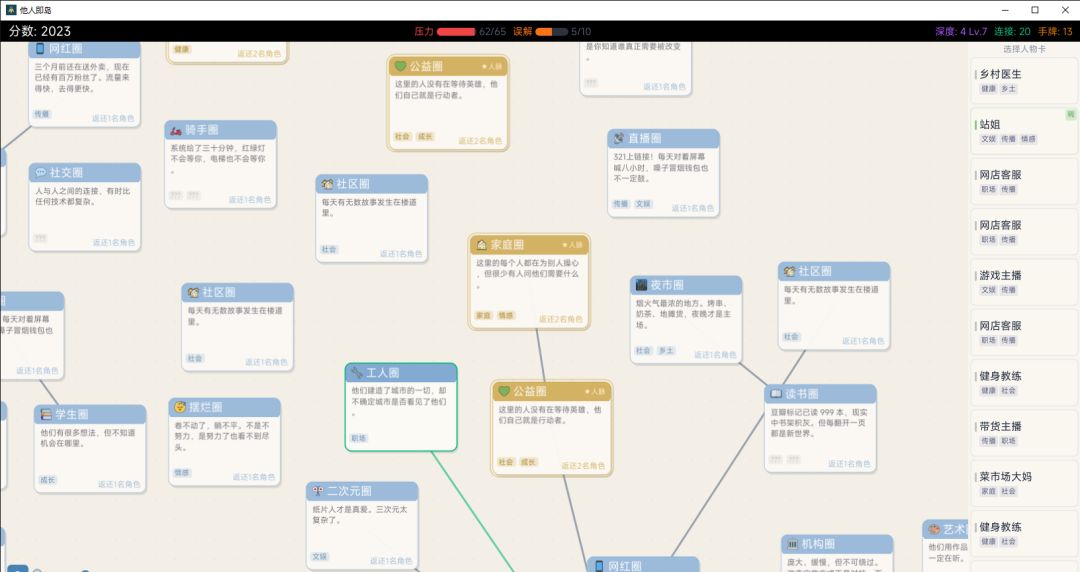Click the 选择人物卡 panel header
Viewport: 1080px width, 572px height.
coord(1024,49)
